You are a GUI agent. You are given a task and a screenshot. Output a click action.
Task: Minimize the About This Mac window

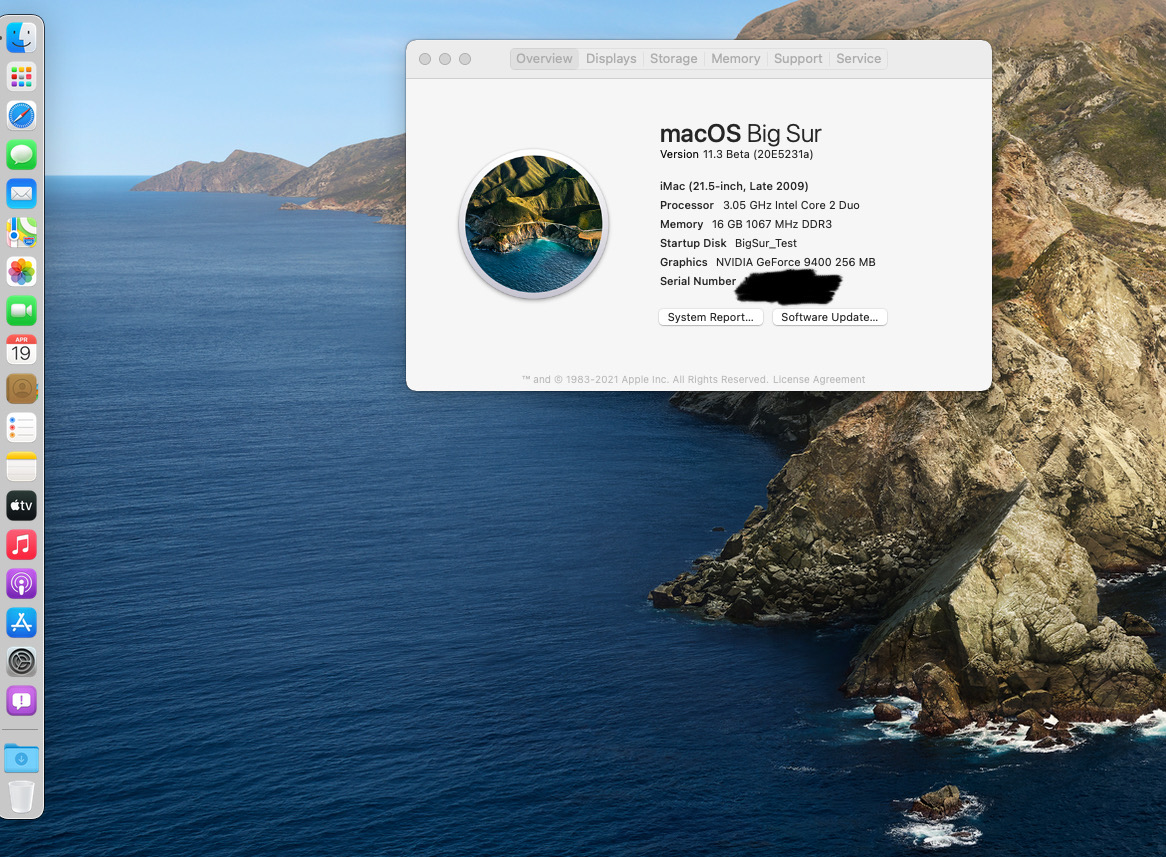(445, 59)
